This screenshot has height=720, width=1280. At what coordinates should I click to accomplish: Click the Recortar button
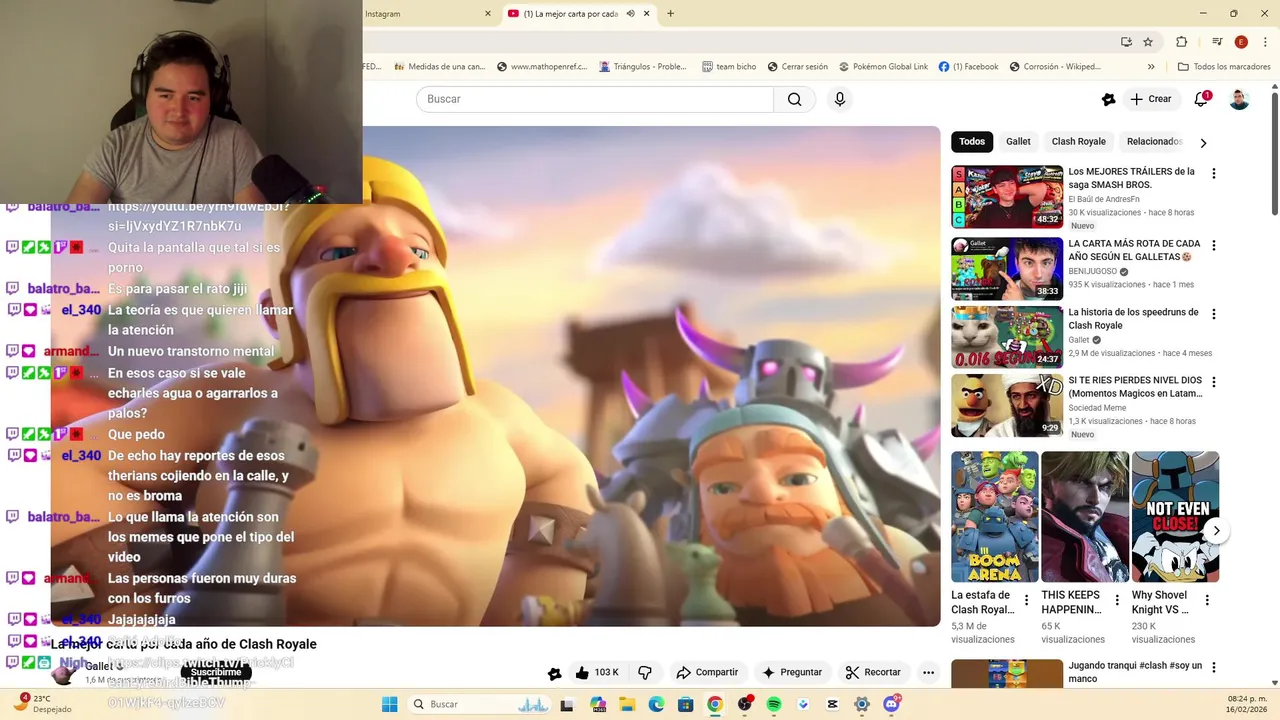[x=872, y=672]
